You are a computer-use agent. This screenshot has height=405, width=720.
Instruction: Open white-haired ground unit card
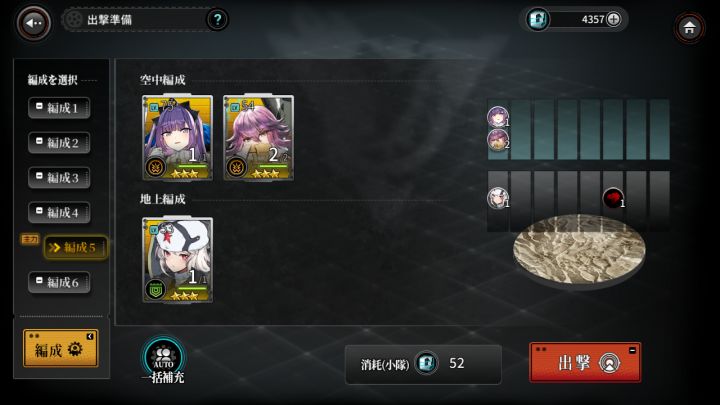[x=177, y=260]
